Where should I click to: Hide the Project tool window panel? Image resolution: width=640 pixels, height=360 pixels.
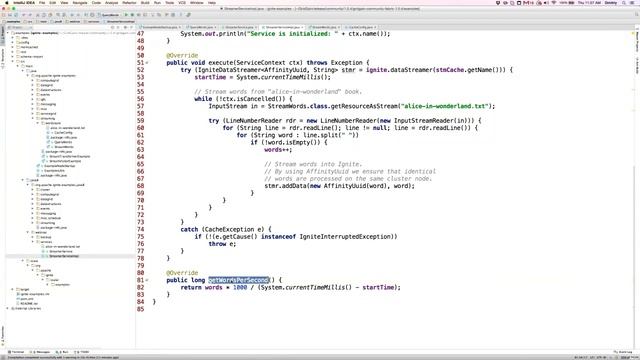[131, 27]
